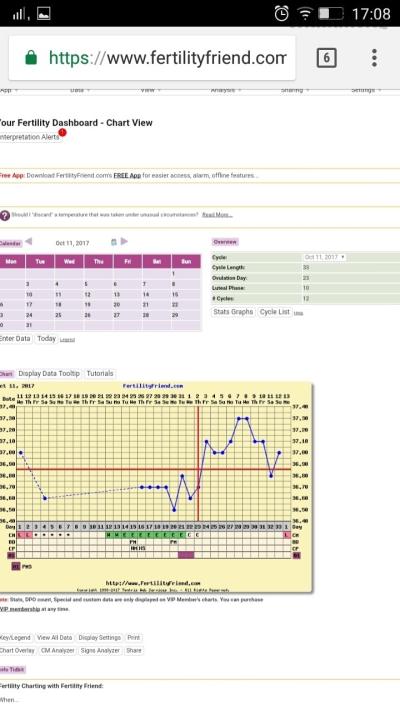The image size is (400, 711).
Task: Tap the Wi-Fi status icon
Action: tap(306, 14)
